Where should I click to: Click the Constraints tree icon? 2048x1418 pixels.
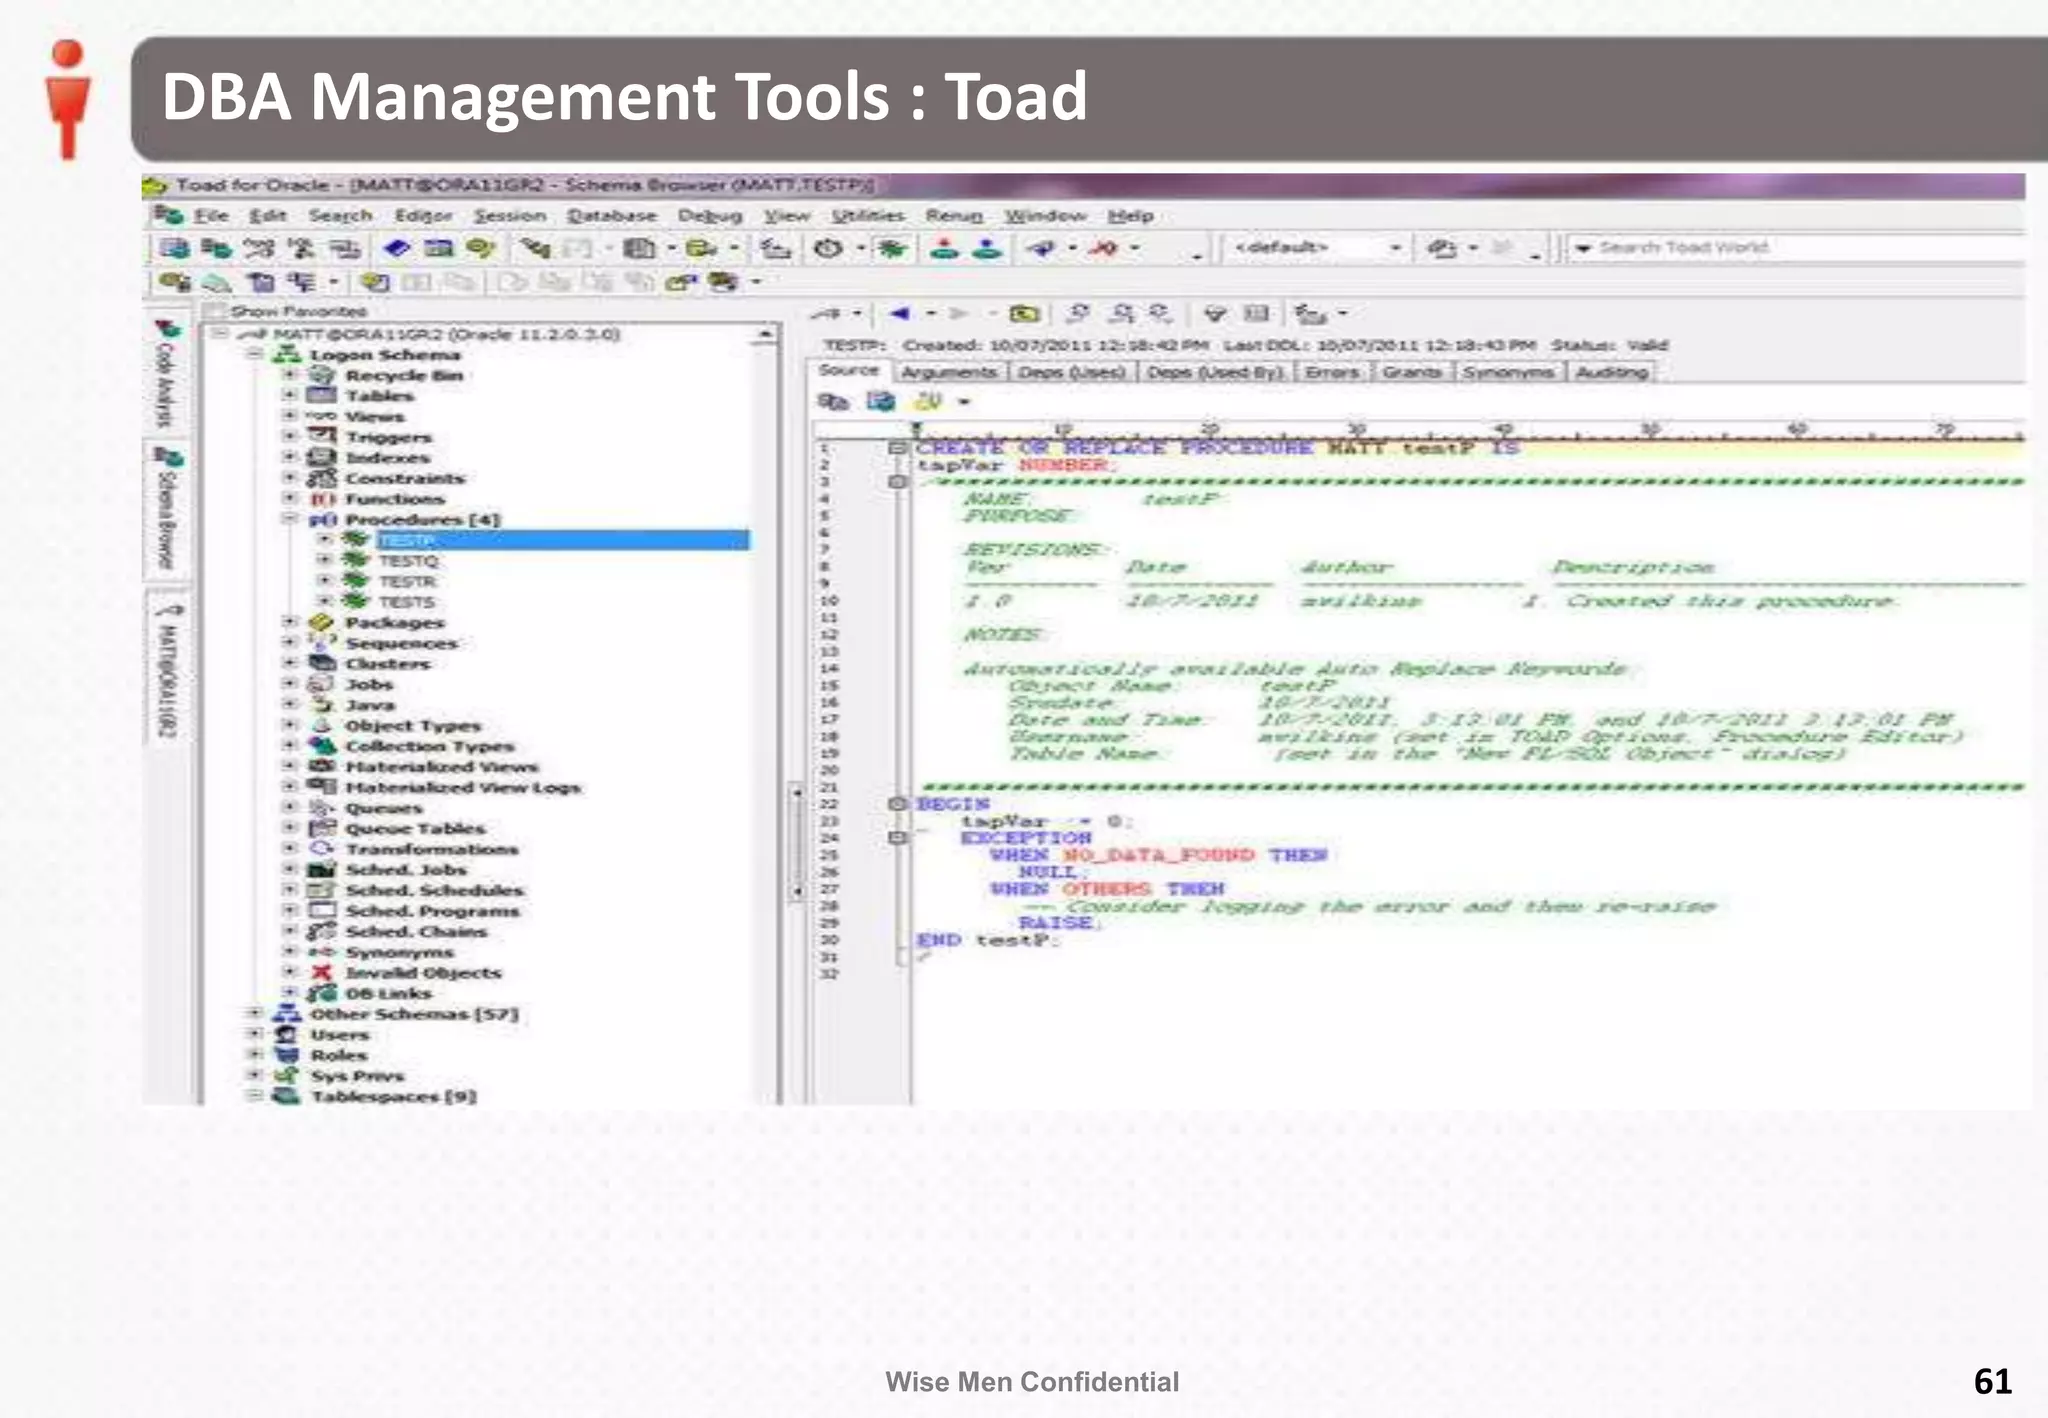tap(321, 478)
